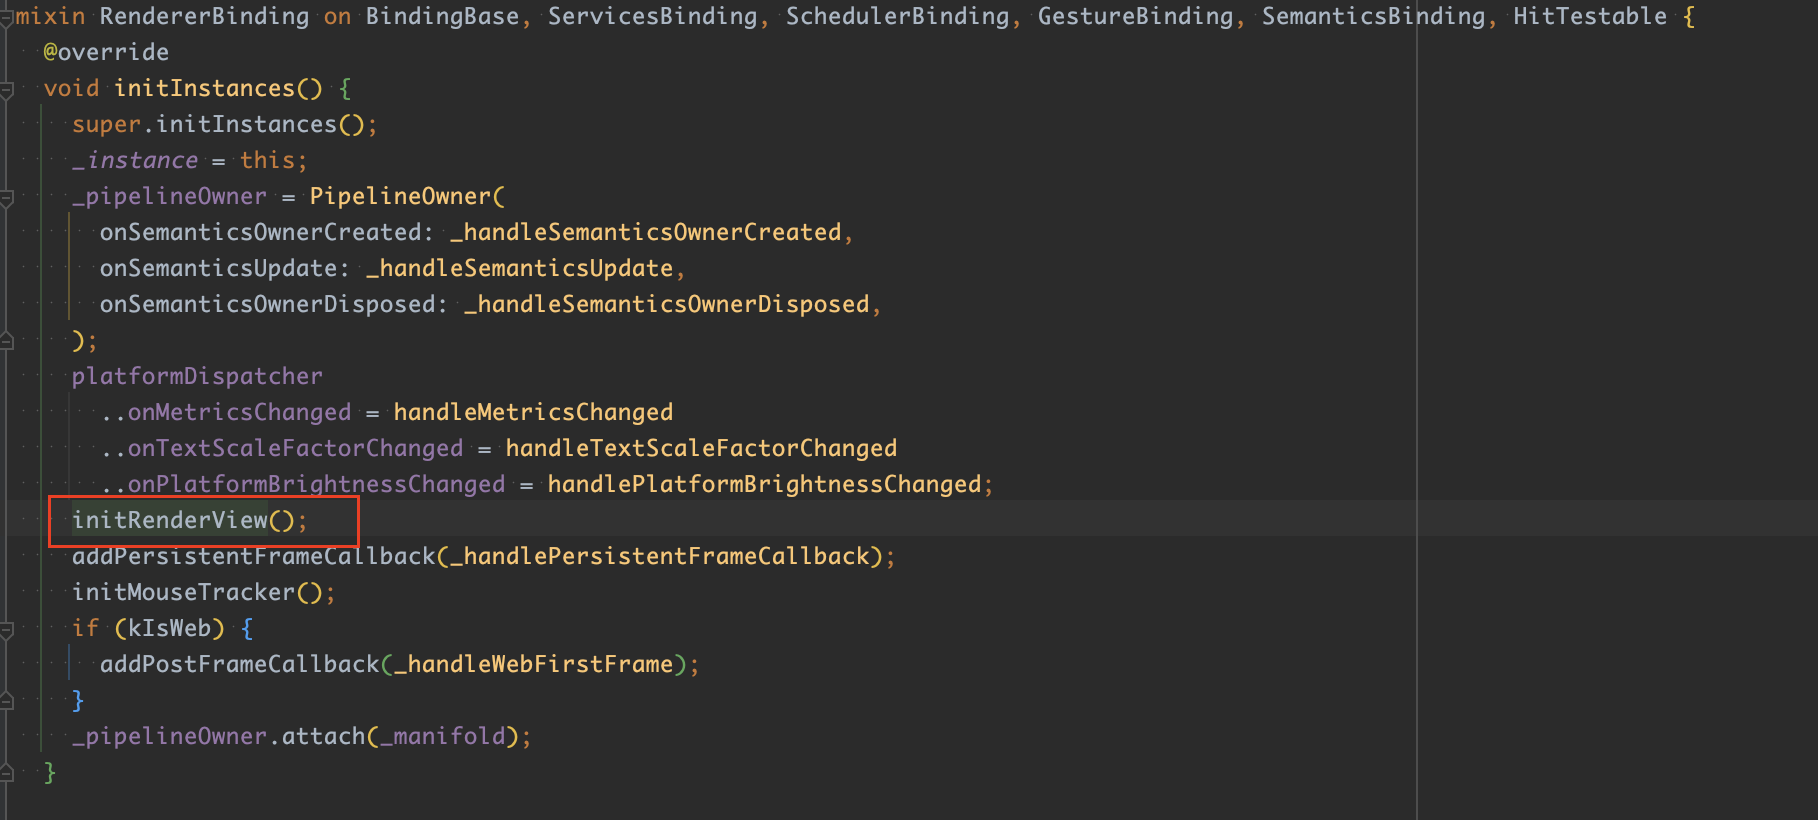
Task: Click the 'void' return type keyword
Action: tap(71, 88)
